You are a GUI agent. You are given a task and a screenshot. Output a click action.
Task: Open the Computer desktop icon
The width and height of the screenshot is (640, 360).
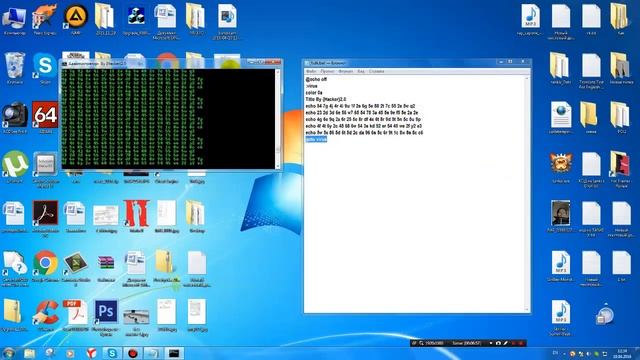click(x=14, y=19)
